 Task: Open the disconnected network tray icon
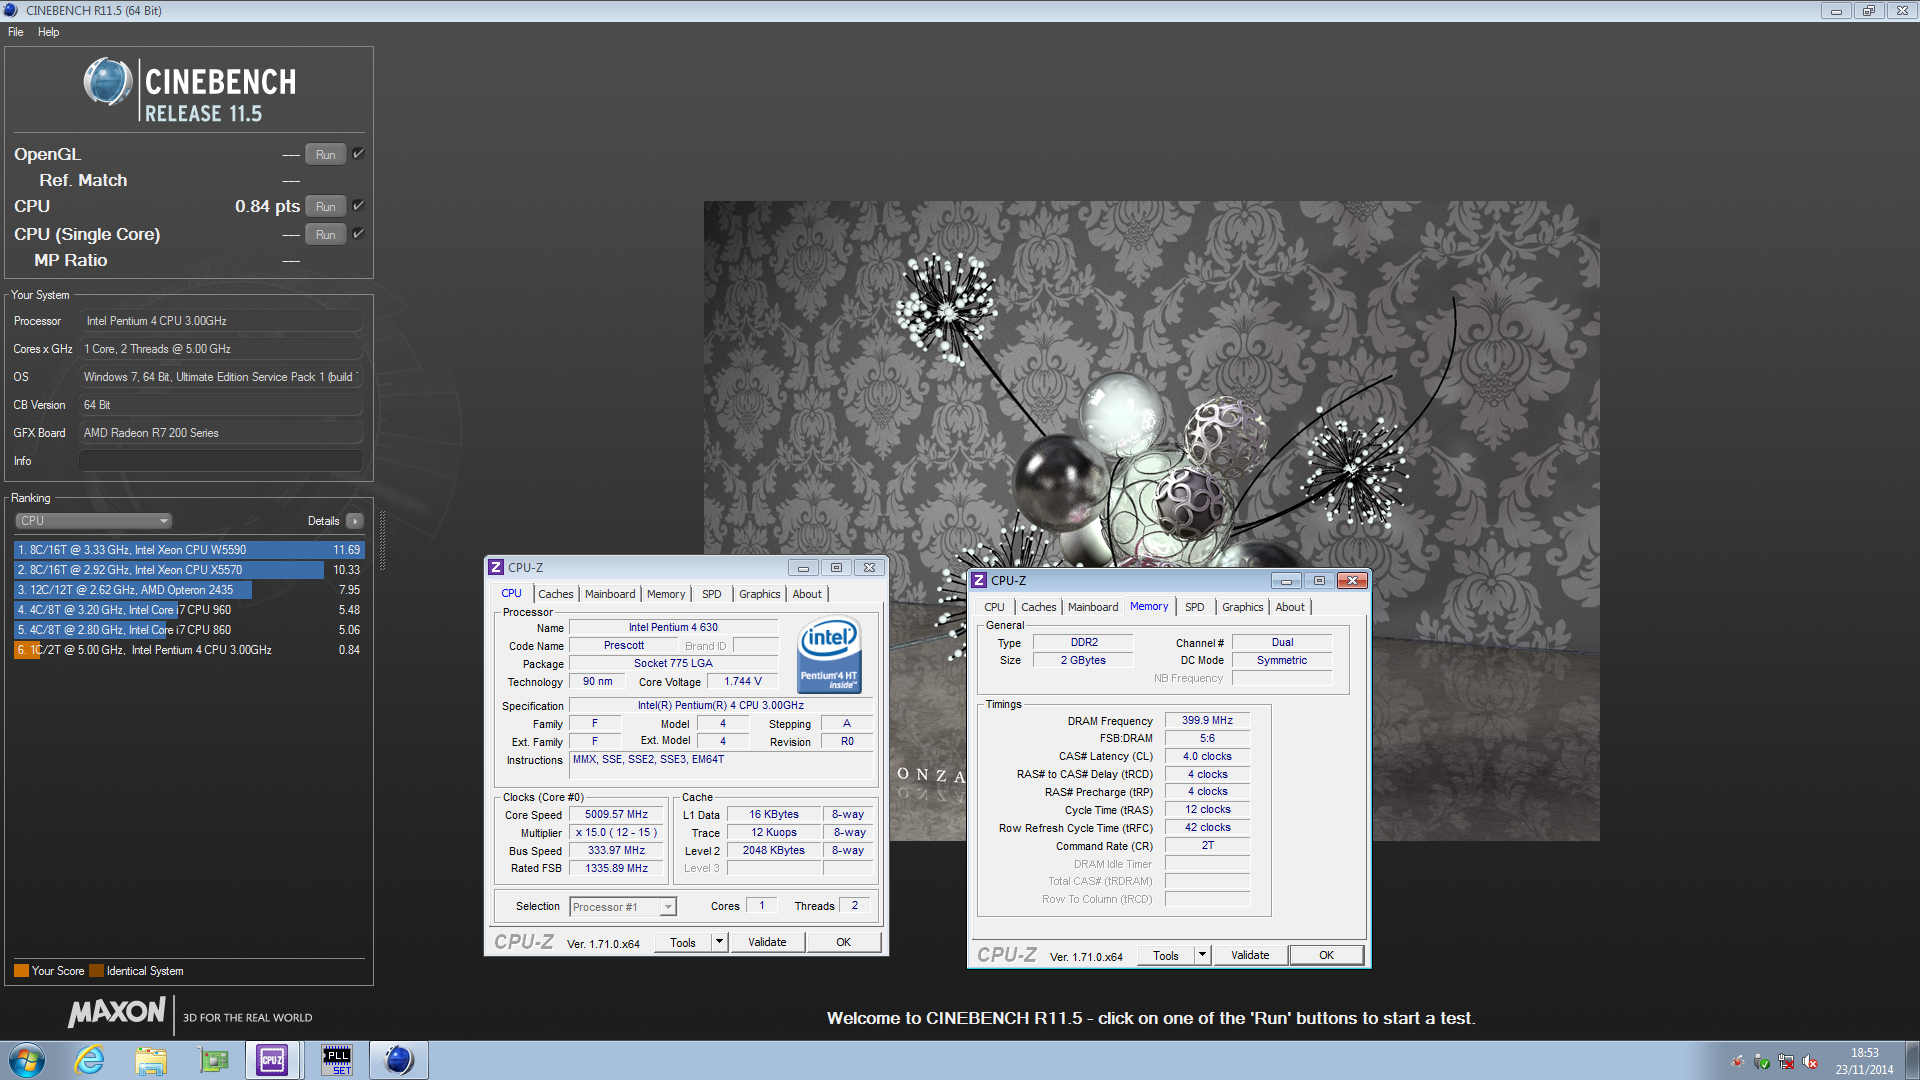tap(1786, 1062)
